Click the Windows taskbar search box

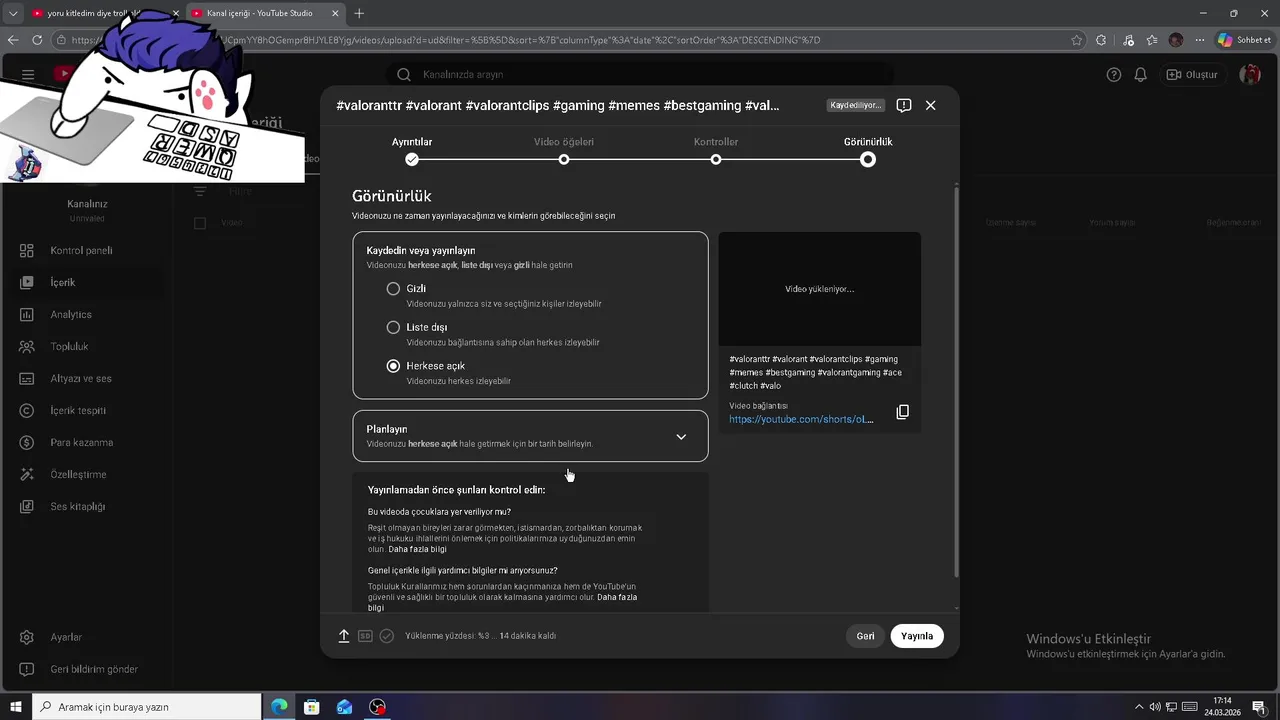pos(147,707)
